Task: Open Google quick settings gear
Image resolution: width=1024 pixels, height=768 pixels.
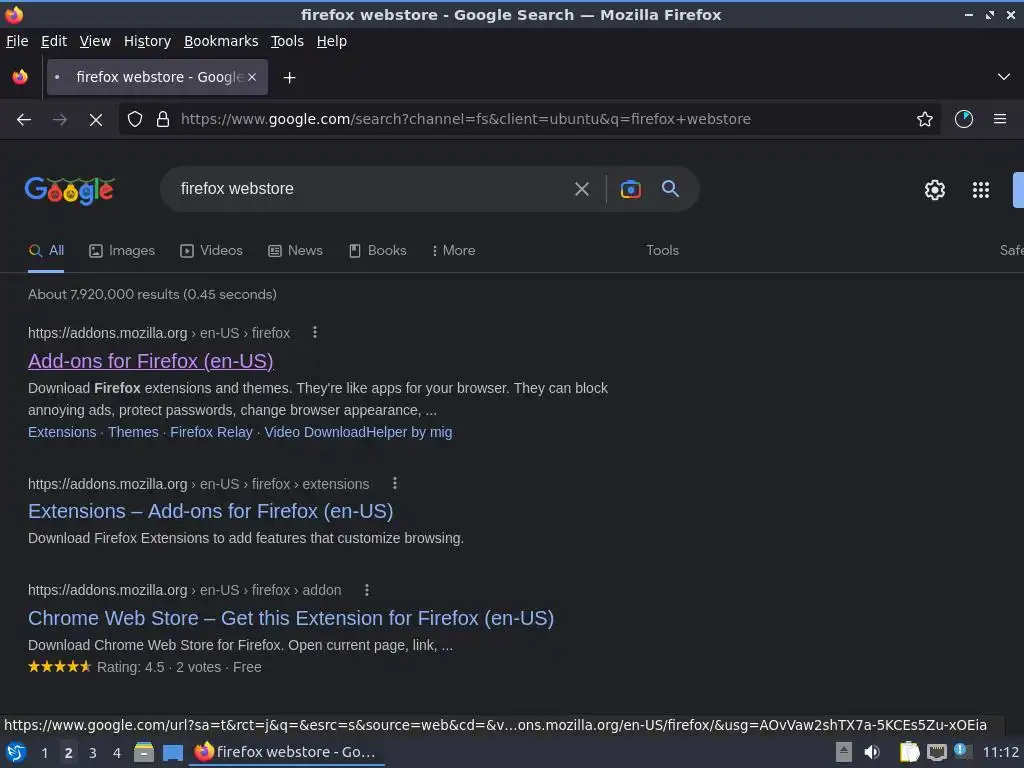Action: click(935, 190)
